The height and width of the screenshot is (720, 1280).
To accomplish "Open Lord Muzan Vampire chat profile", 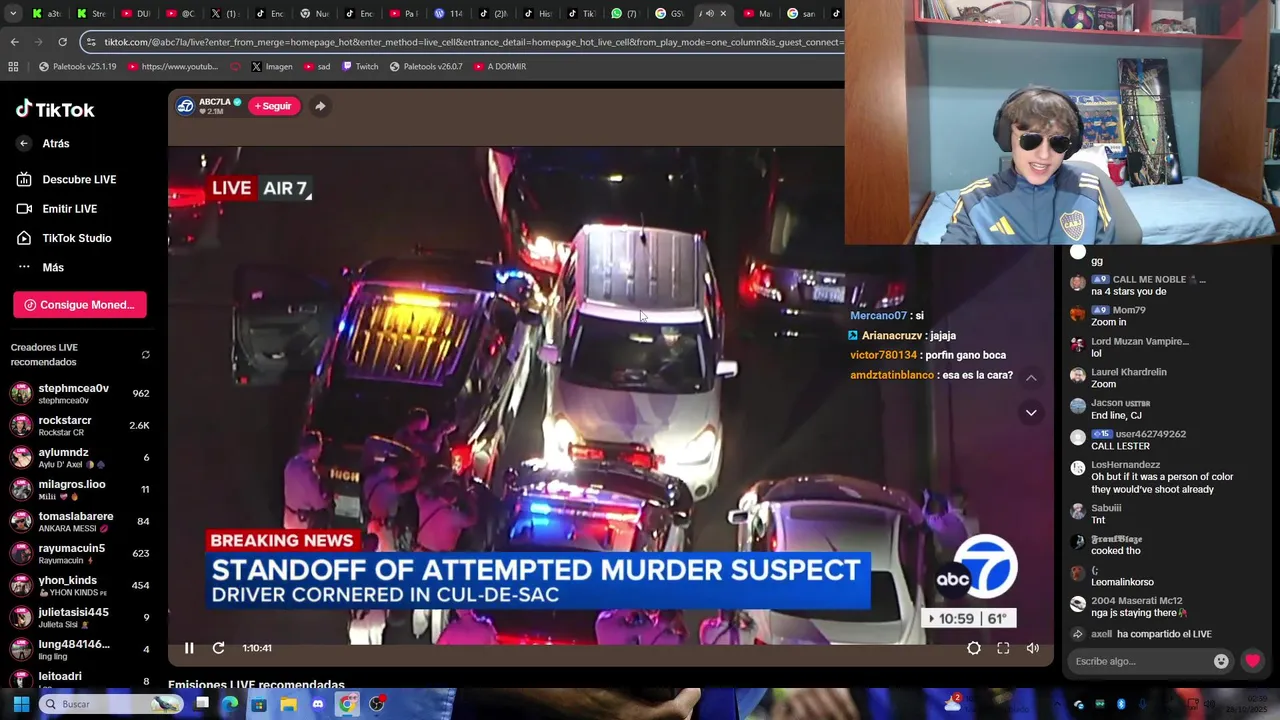I will tap(1139, 342).
